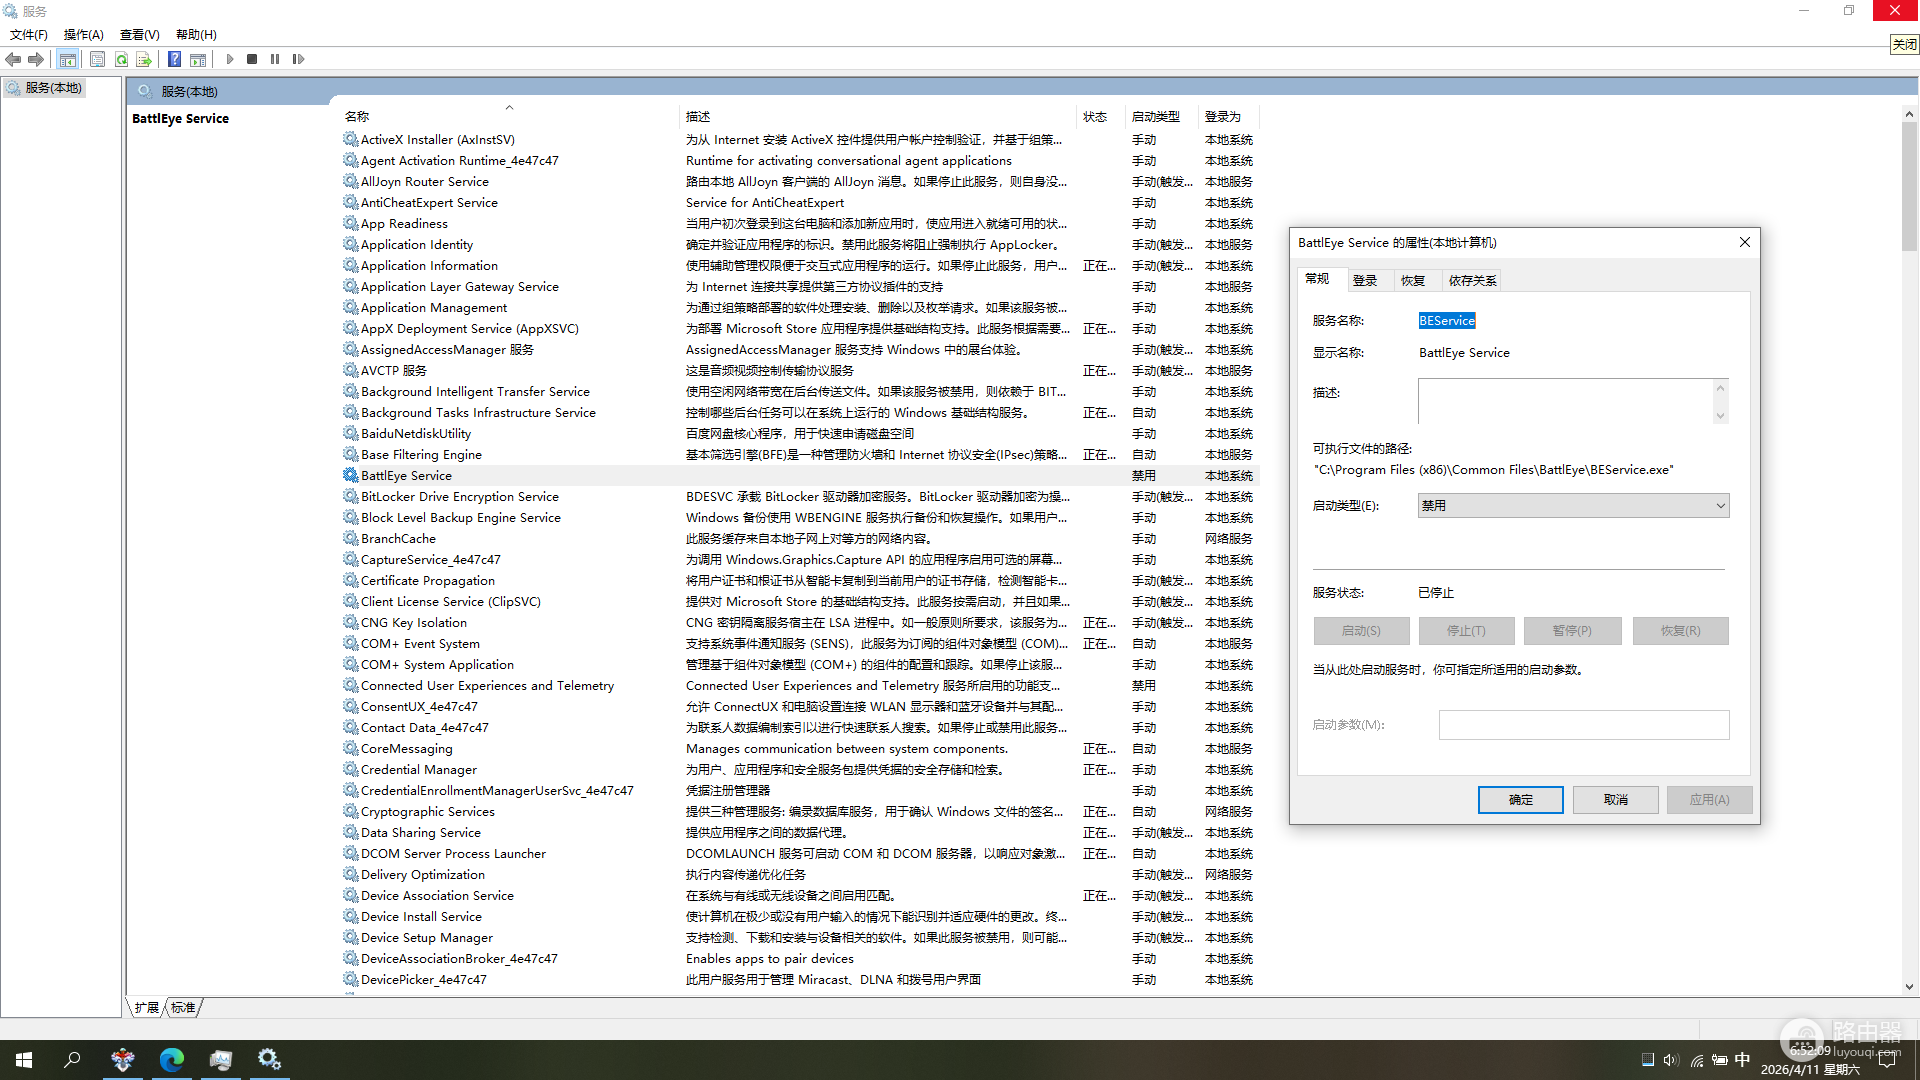Click inside the 描述 description text box
The width and height of the screenshot is (1920, 1080).
click(x=1565, y=401)
